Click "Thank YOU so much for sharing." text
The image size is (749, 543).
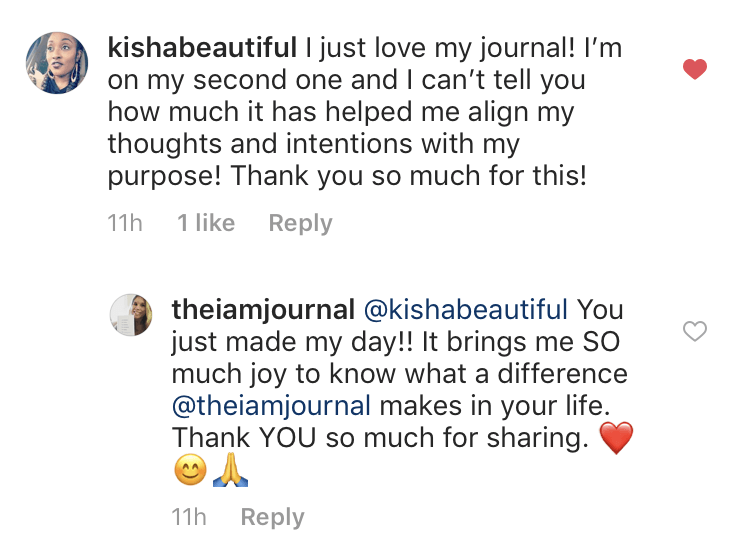[378, 438]
